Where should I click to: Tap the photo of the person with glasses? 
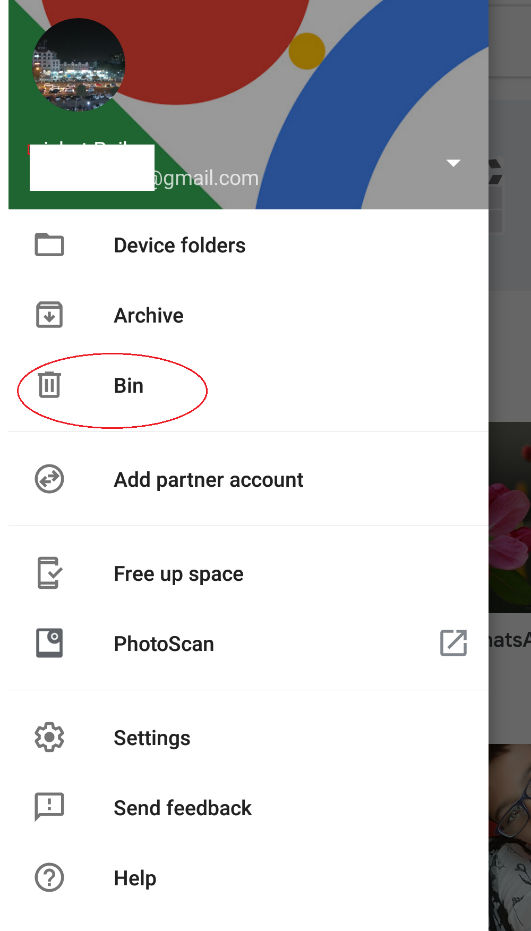(x=510, y=837)
